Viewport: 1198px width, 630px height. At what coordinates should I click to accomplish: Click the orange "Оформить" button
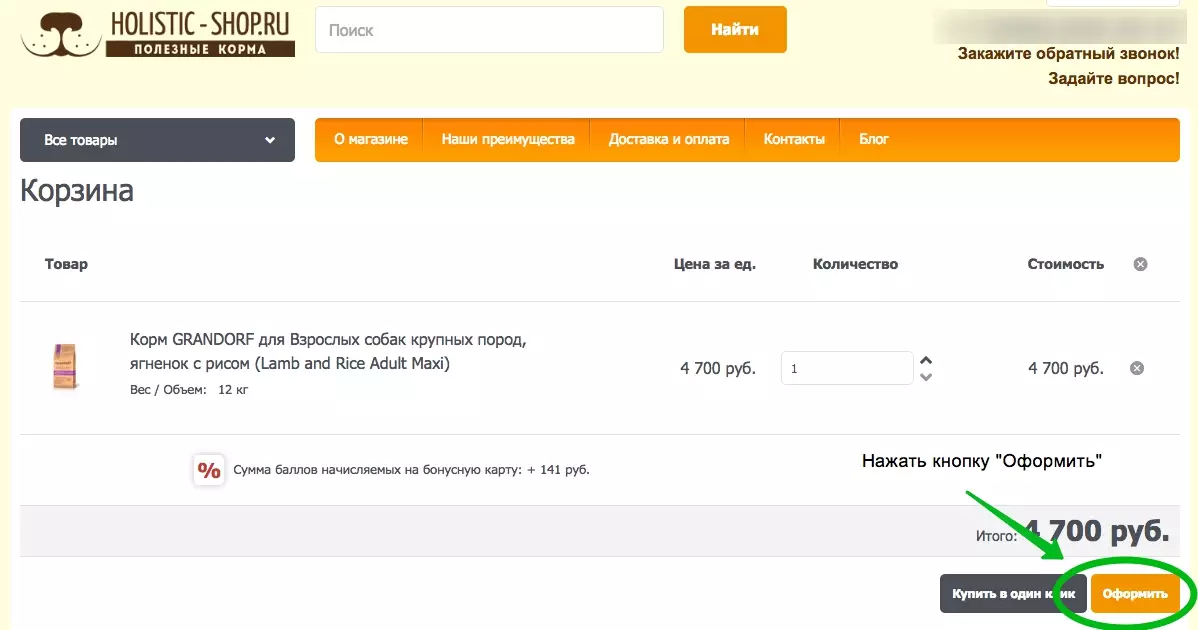pos(1135,593)
